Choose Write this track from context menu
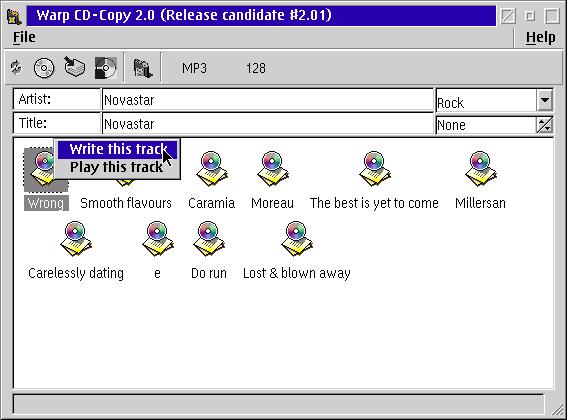The height and width of the screenshot is (420, 567). (x=118, y=149)
